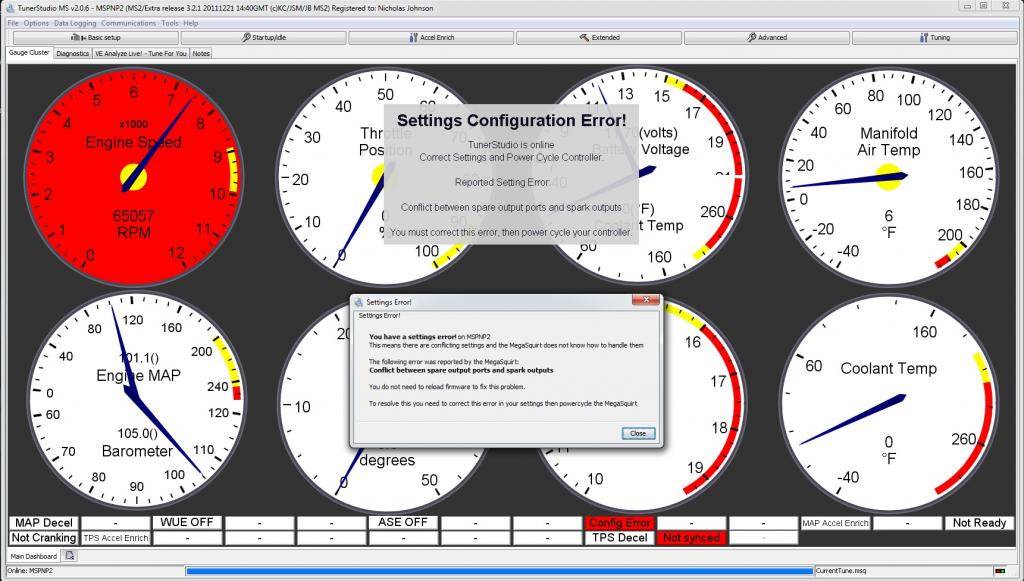Image resolution: width=1024 pixels, height=581 pixels.
Task: Click the red Config Error indicator
Action: (x=619, y=523)
